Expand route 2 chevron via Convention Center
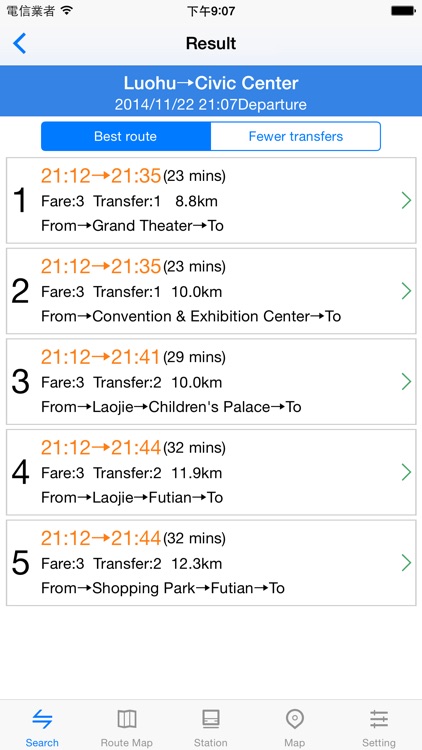This screenshot has width=422, height=750. coord(406,291)
